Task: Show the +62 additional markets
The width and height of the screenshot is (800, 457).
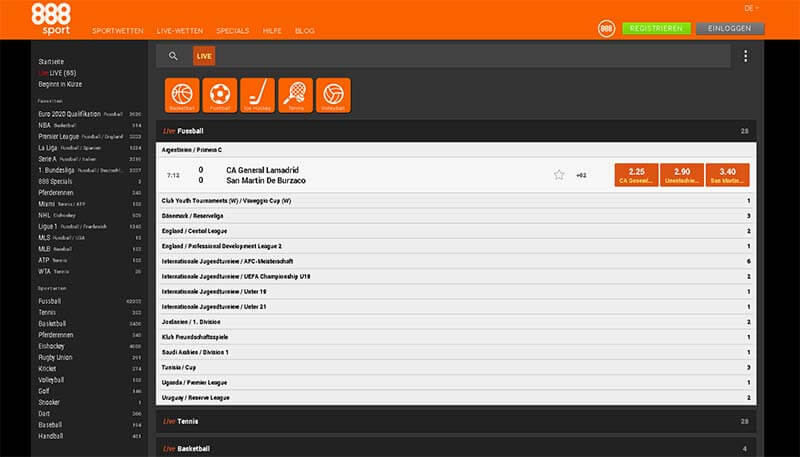Action: point(581,175)
